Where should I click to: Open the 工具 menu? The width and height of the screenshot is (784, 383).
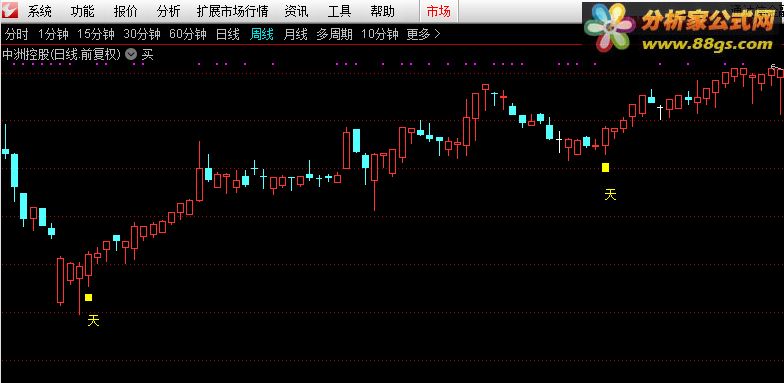tap(340, 11)
